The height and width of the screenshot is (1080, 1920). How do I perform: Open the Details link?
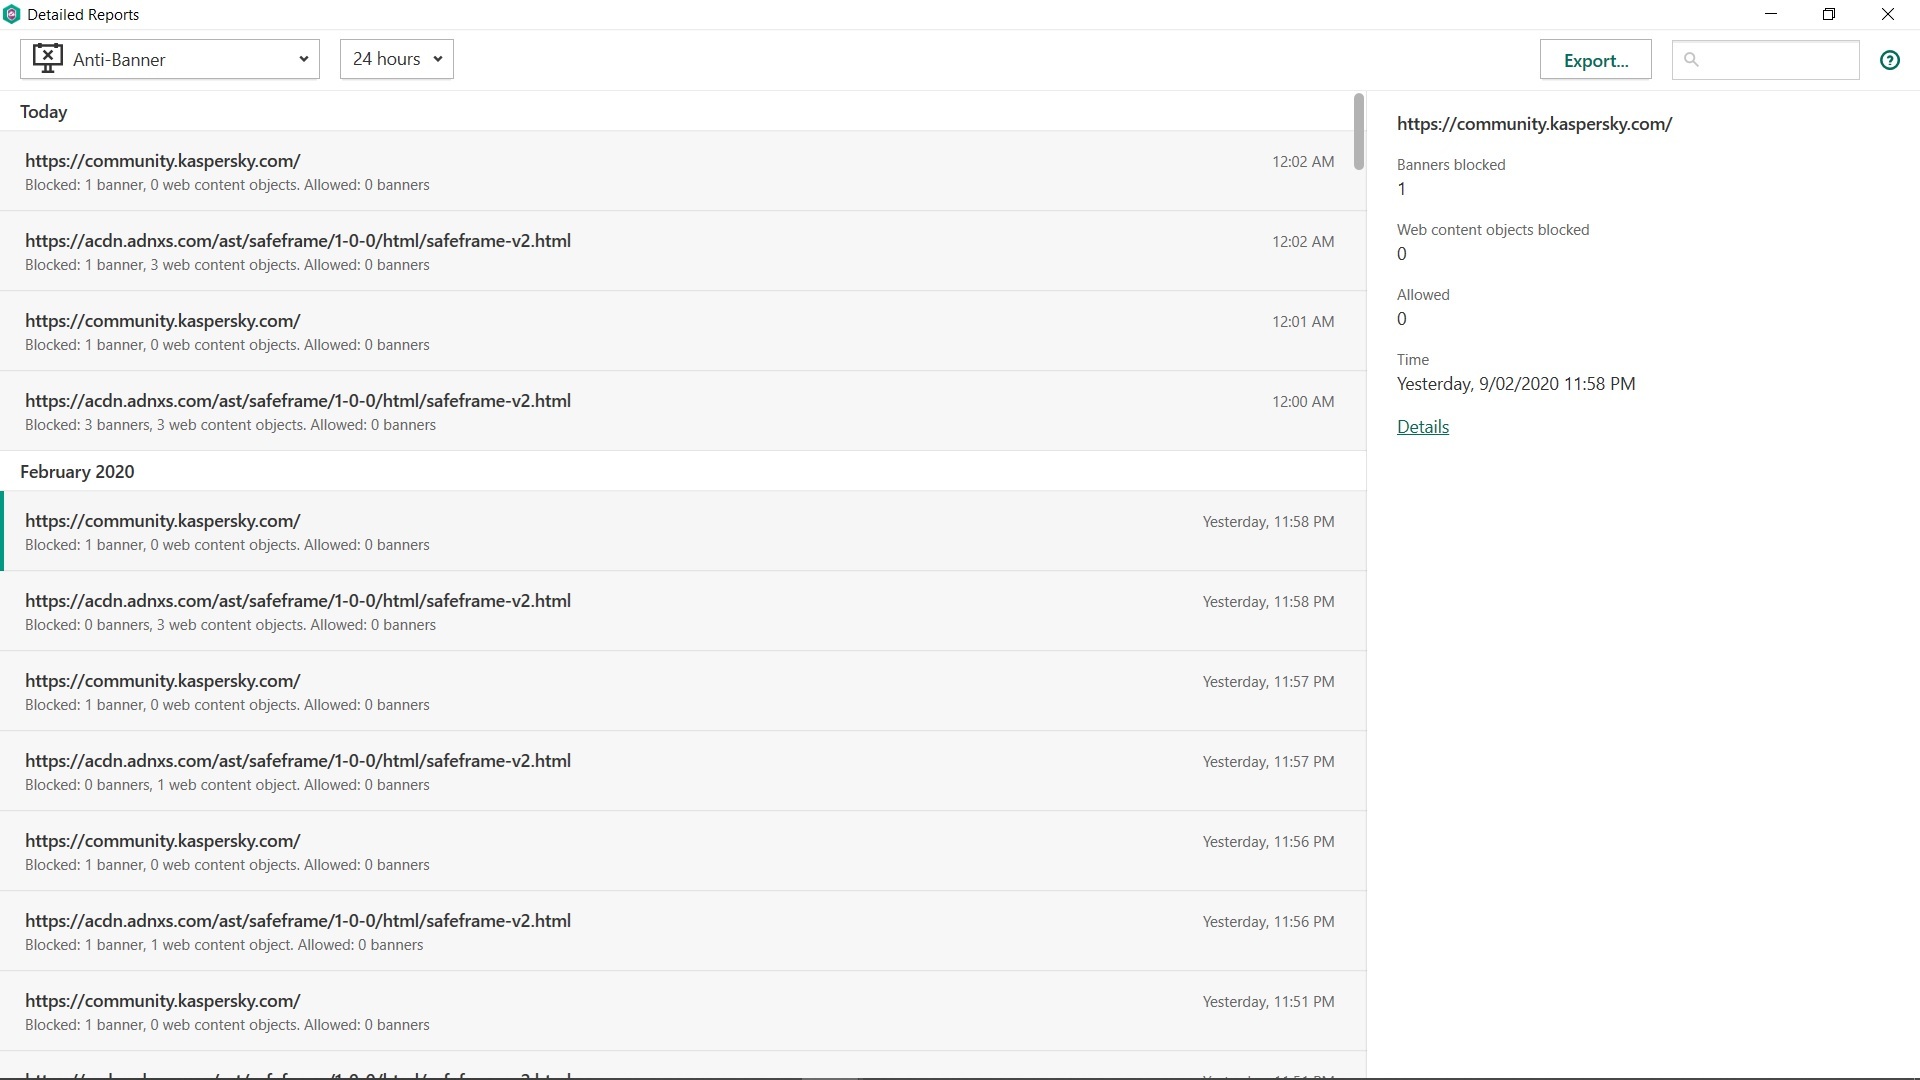click(1422, 427)
